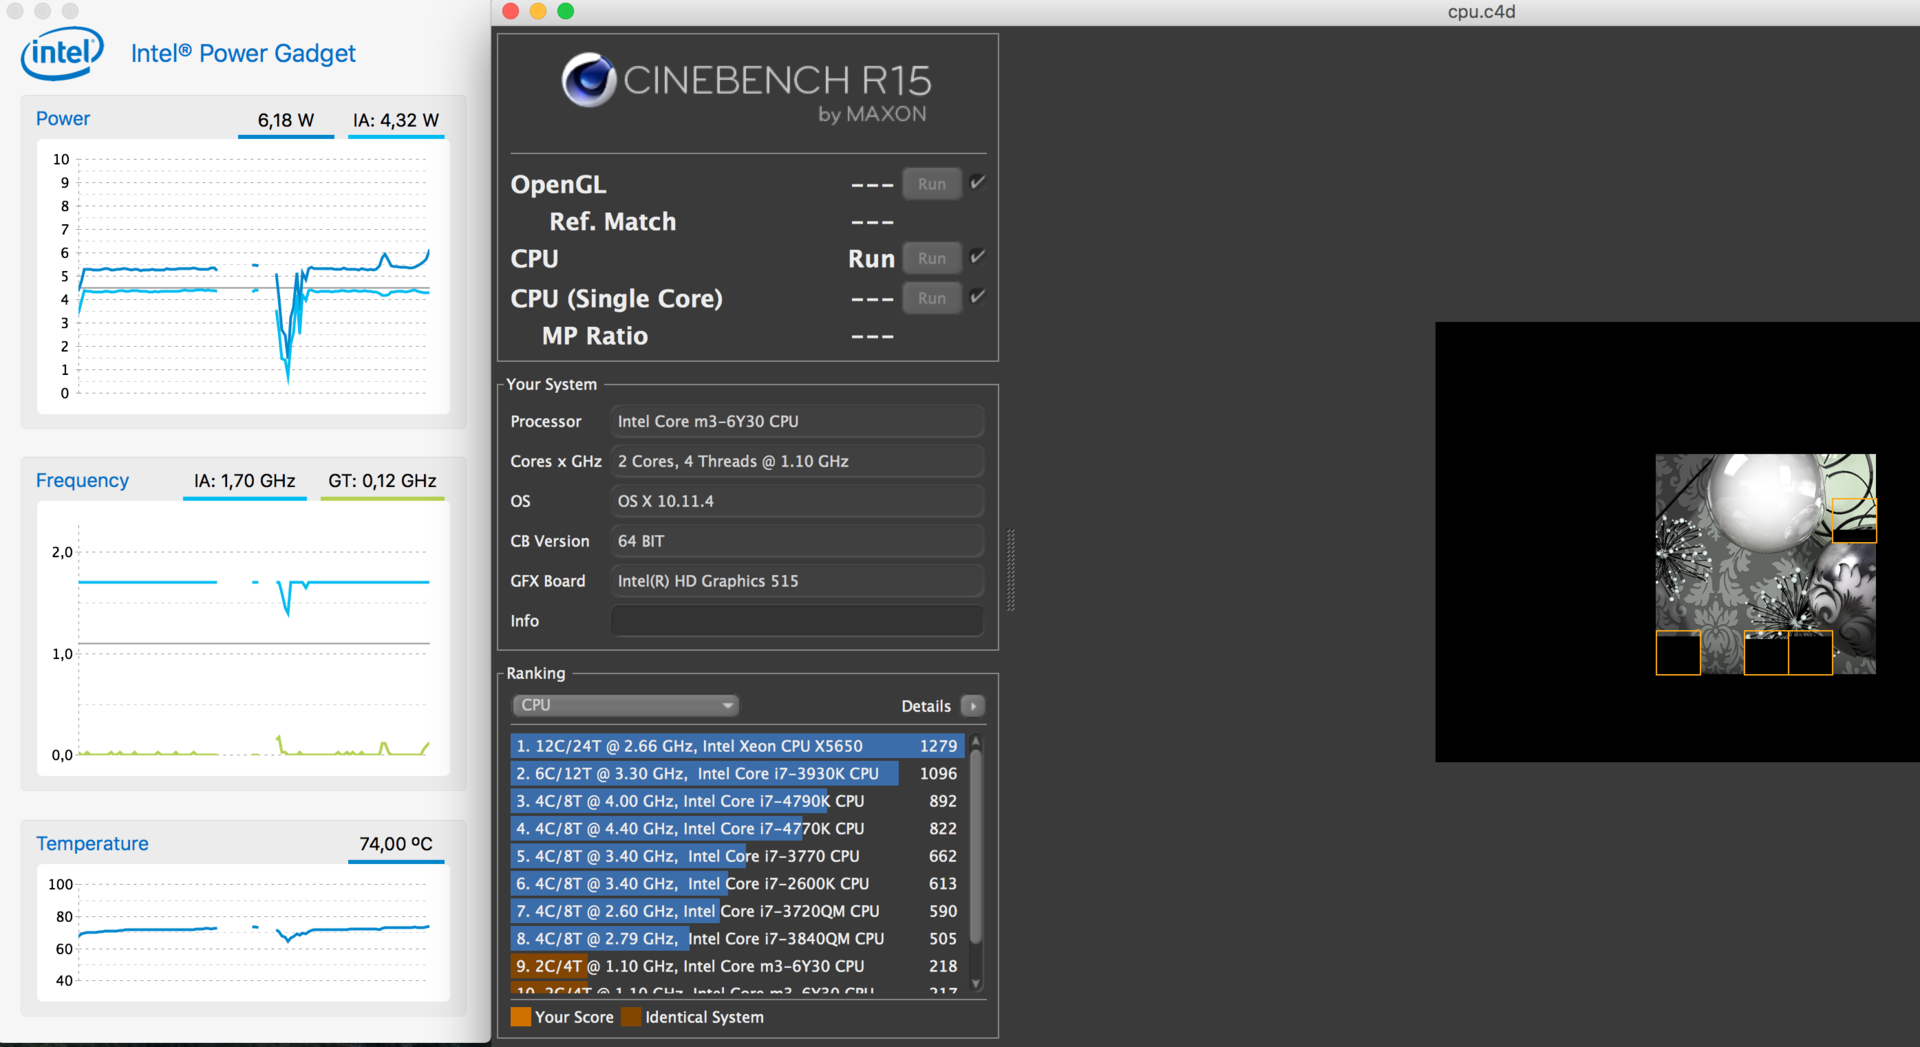Click the GT: 0,12 GHz frequency reading
The height and width of the screenshot is (1047, 1920).
pos(382,481)
